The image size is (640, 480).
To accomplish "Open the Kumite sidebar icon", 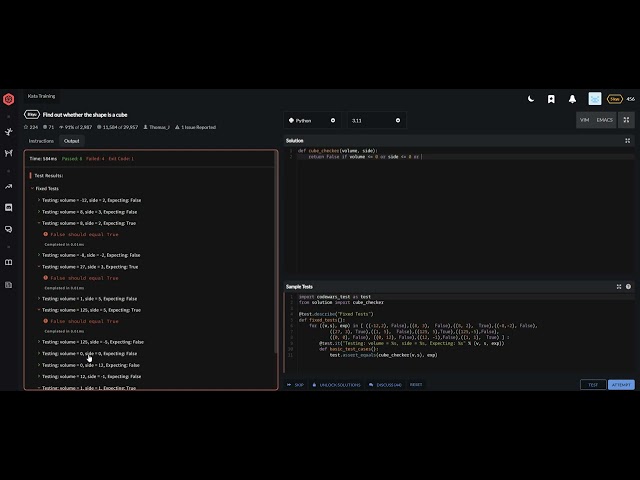I will click(x=9, y=153).
